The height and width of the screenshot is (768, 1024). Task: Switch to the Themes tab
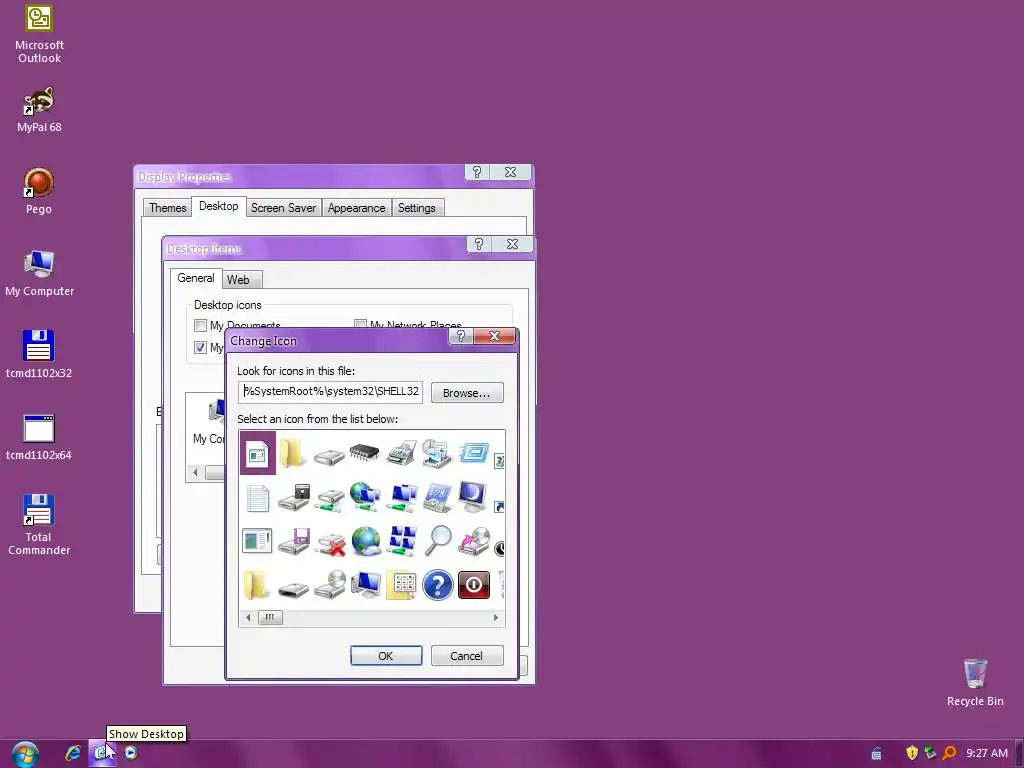point(167,208)
